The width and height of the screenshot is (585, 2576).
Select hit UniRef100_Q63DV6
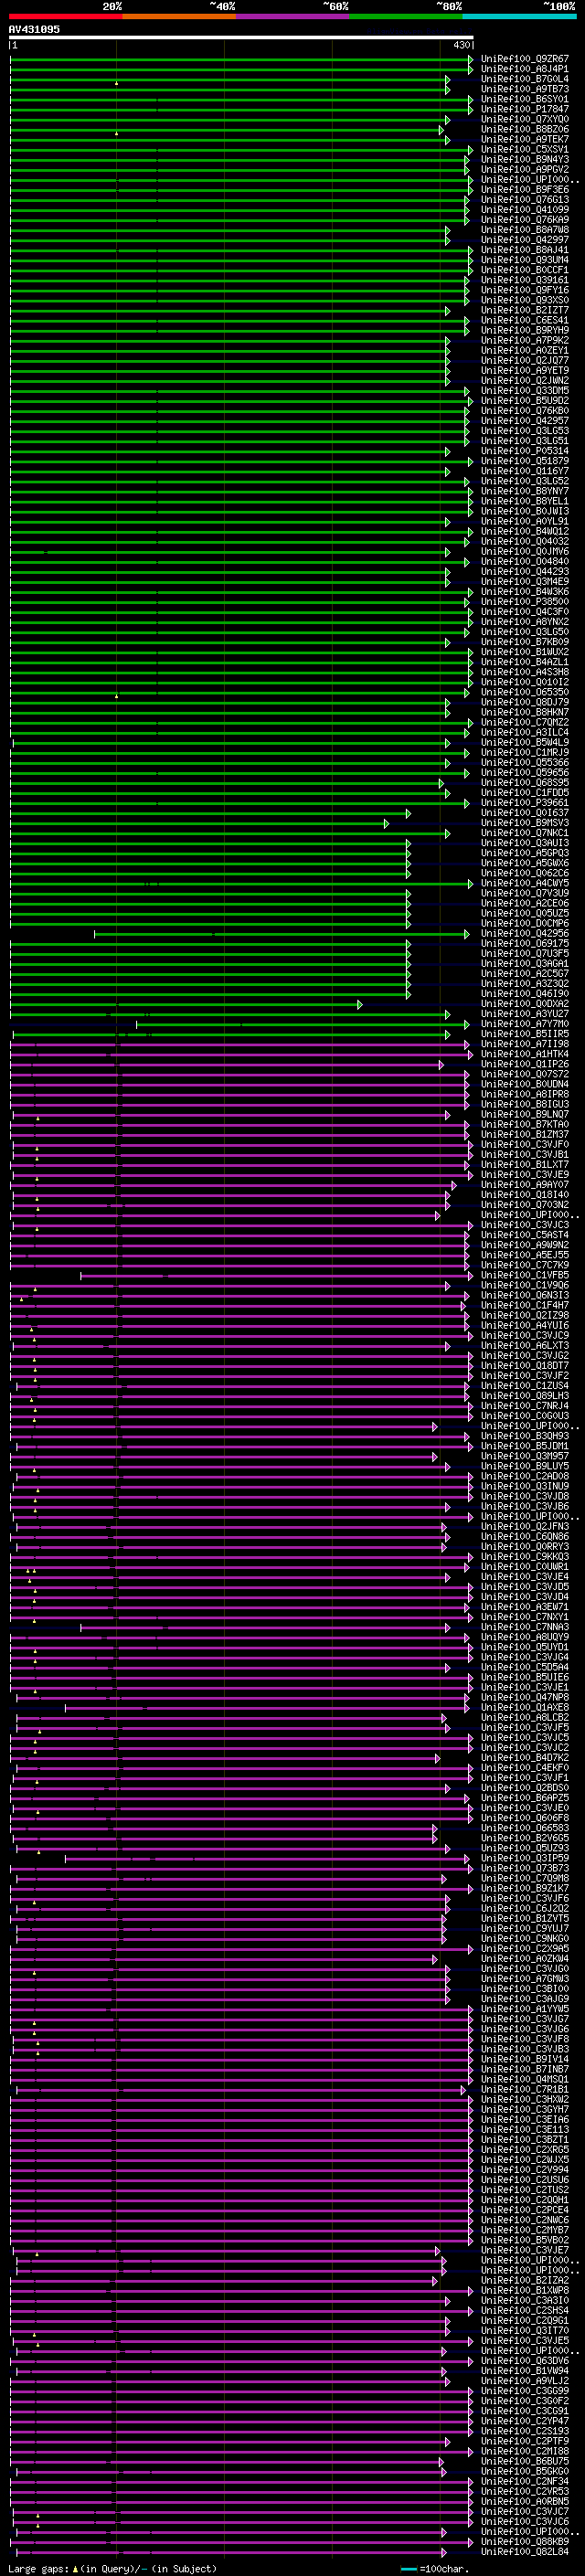[x=525, y=2360]
